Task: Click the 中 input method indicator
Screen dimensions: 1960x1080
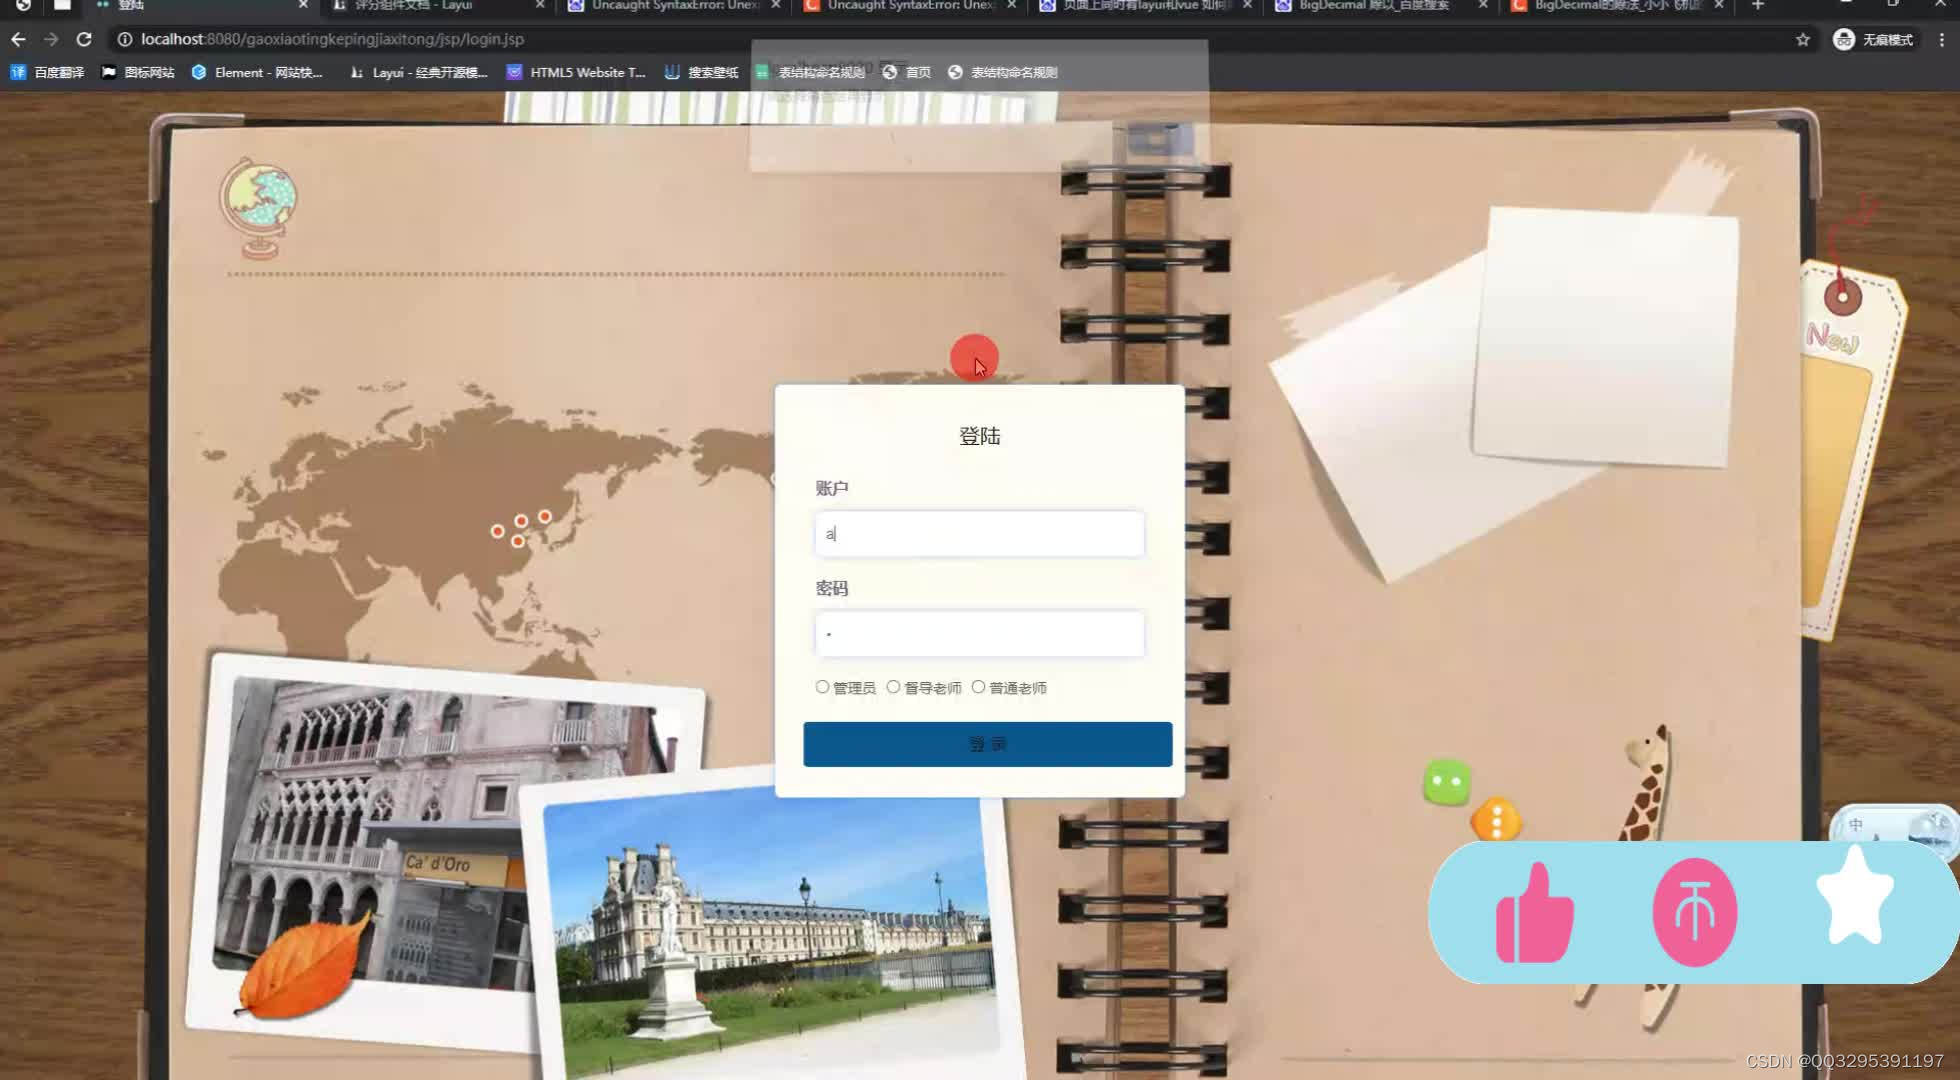Action: [x=1856, y=825]
